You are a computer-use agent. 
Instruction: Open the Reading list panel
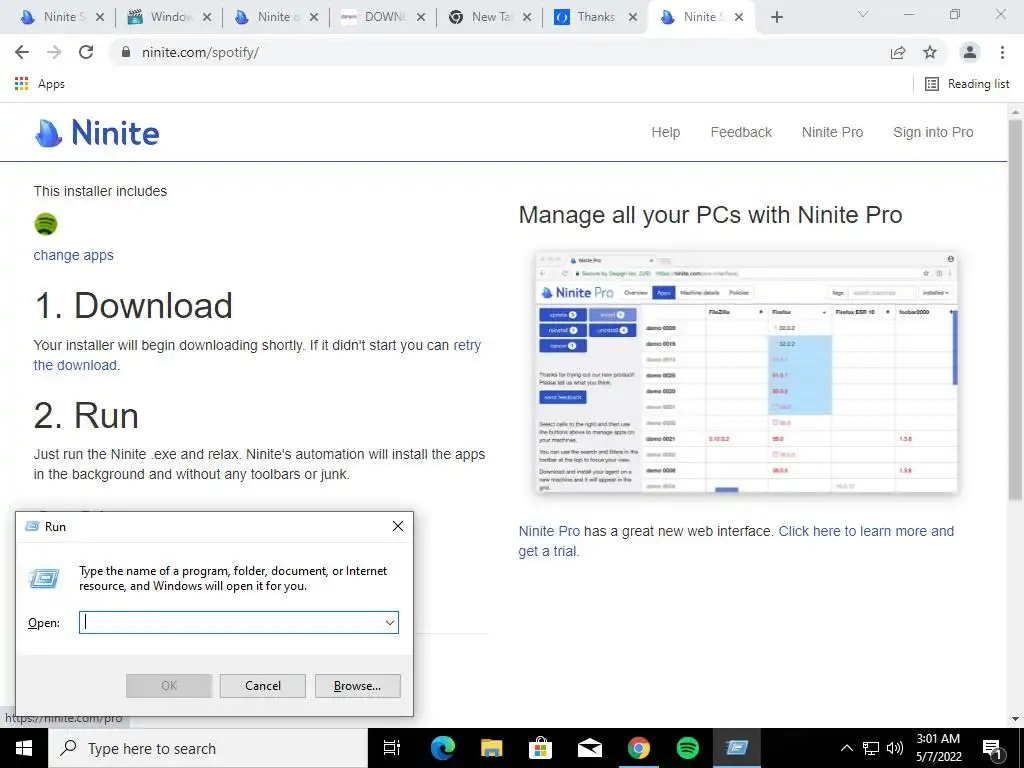coord(968,84)
